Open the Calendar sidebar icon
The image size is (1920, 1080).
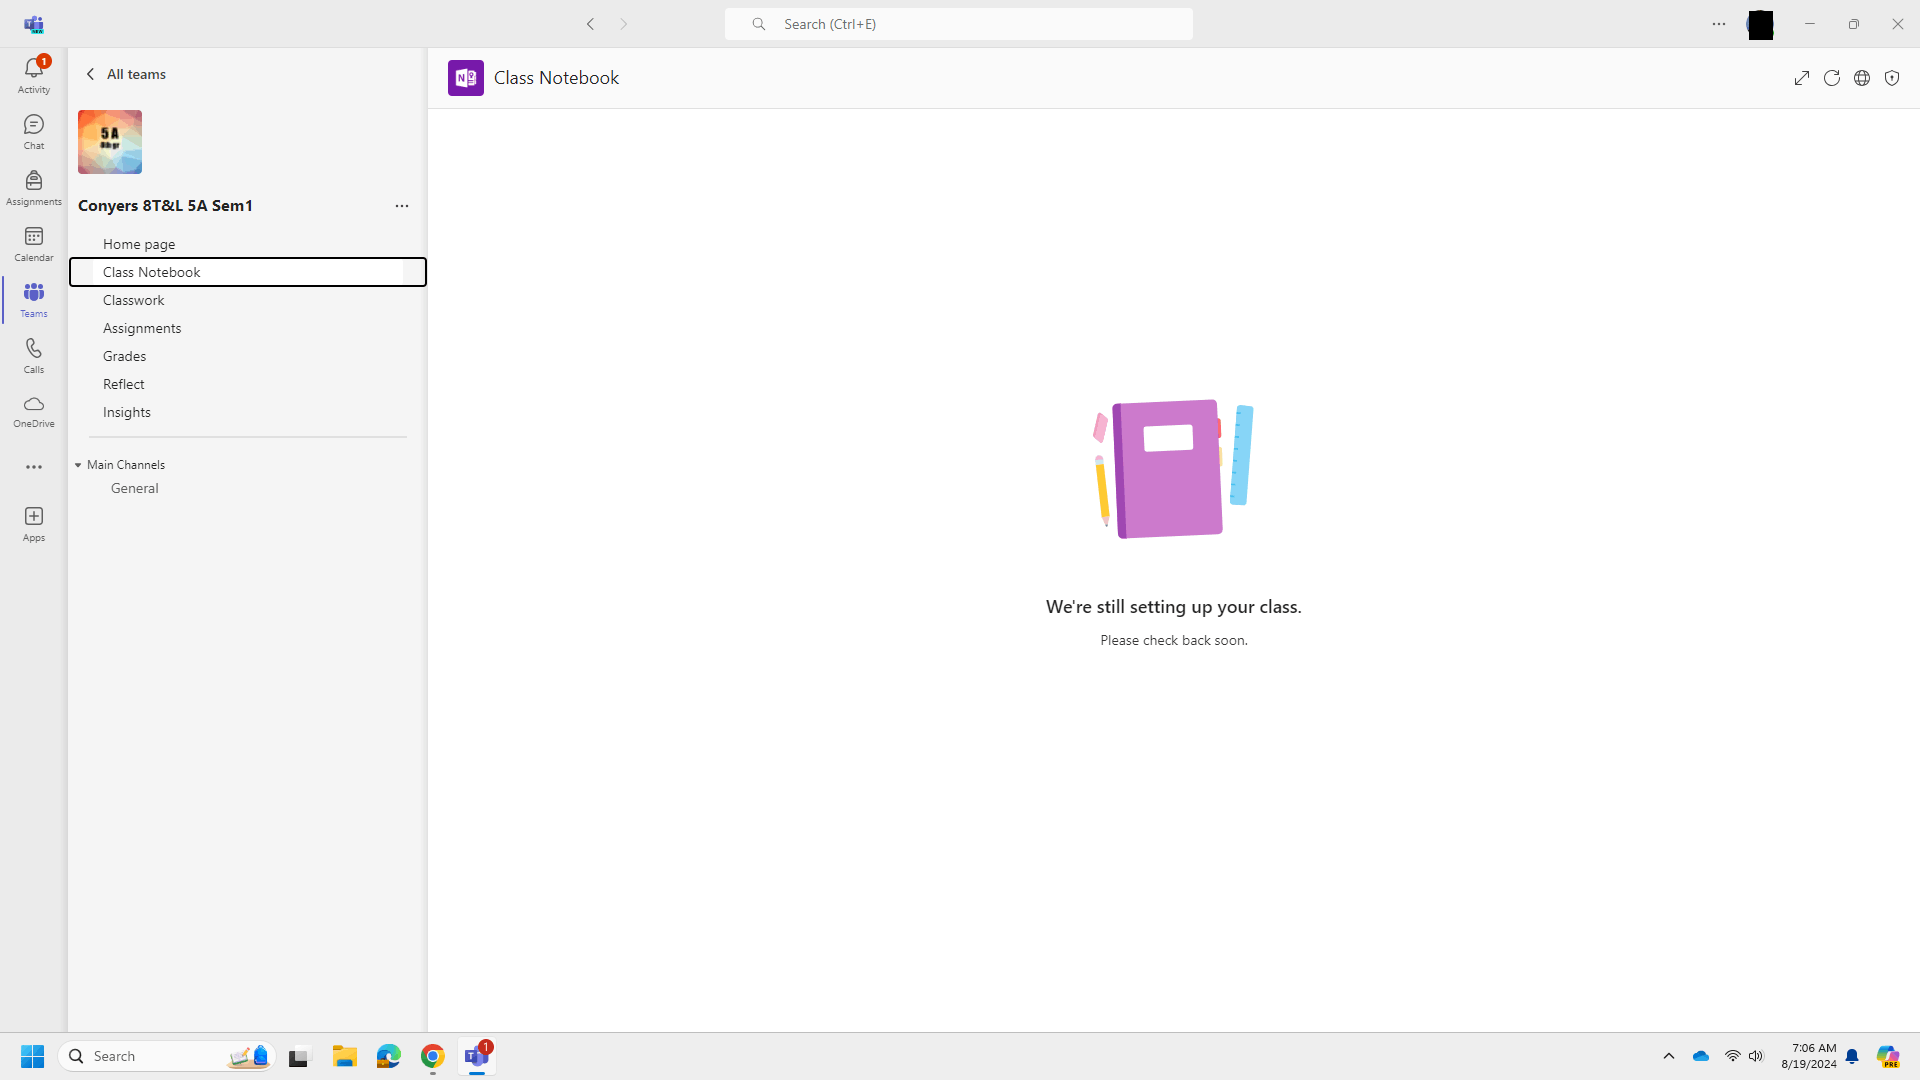(x=33, y=243)
